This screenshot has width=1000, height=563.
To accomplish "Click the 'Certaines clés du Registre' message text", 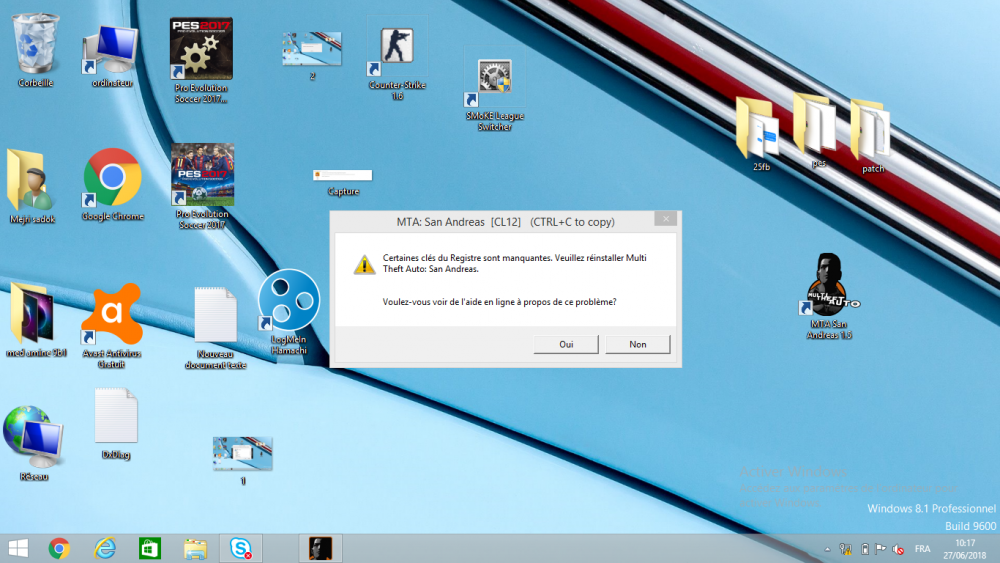I will pos(515,263).
